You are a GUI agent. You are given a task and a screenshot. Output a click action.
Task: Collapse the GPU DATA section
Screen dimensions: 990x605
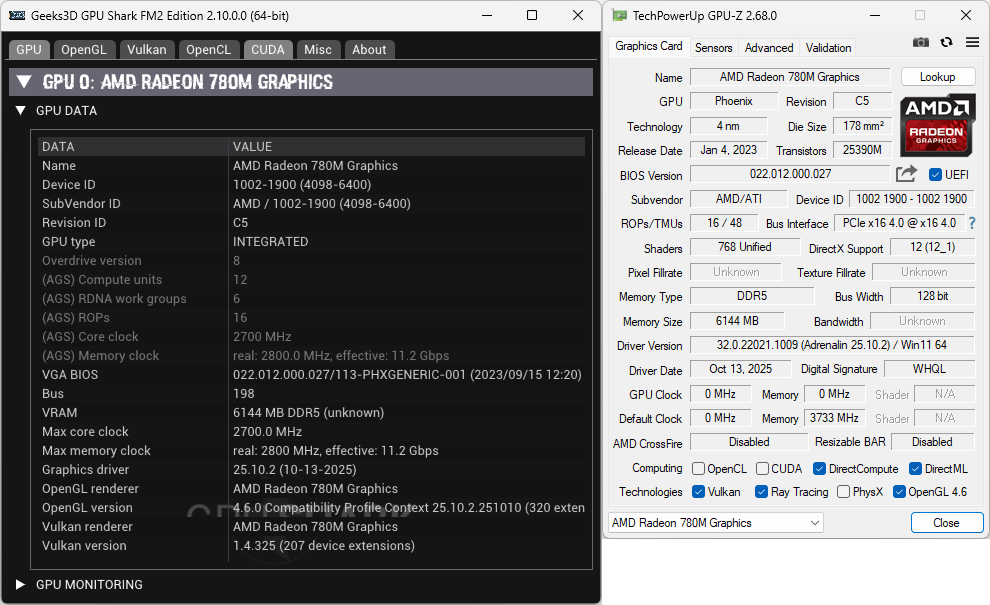pyautogui.click(x=21, y=111)
